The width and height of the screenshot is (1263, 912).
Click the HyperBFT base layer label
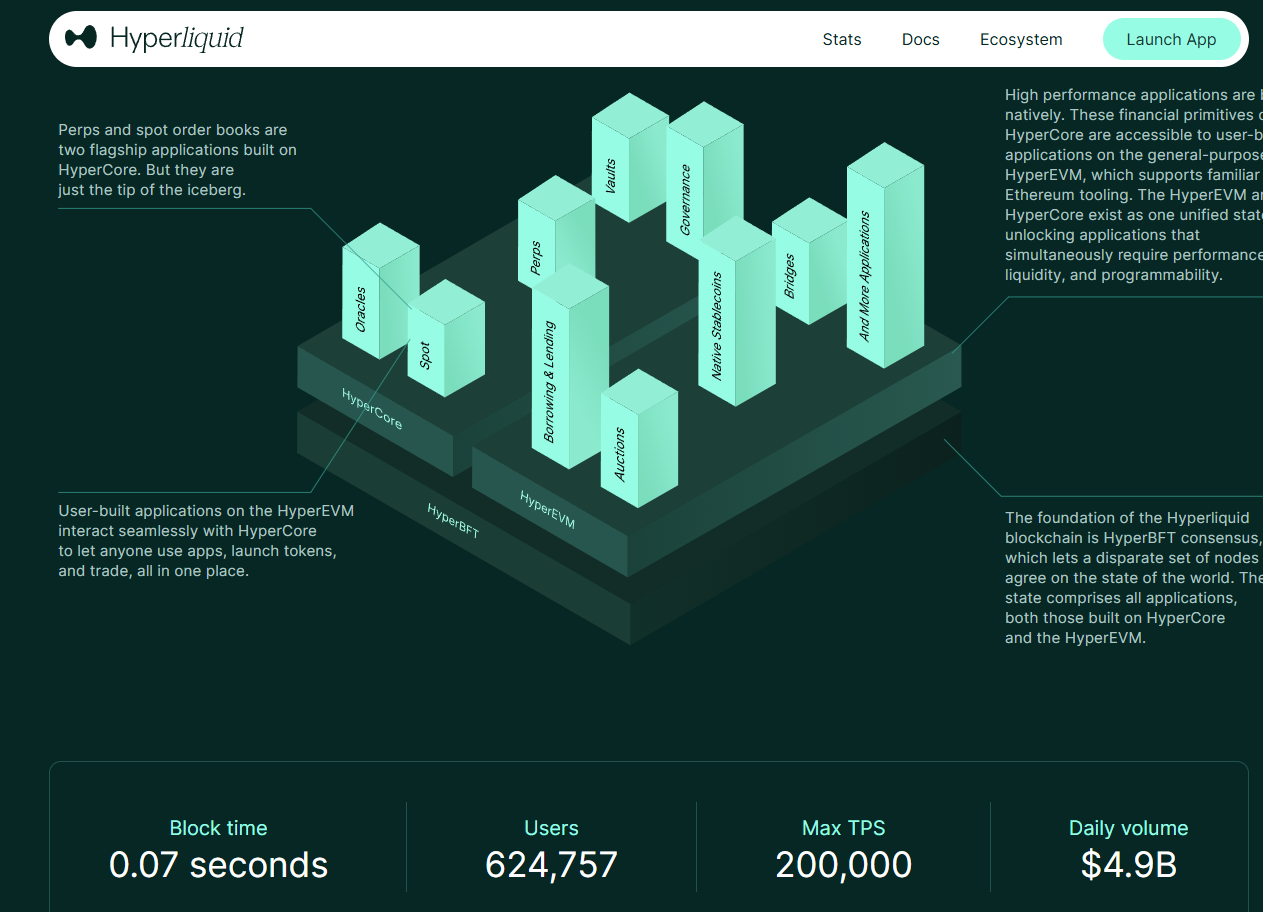[x=453, y=521]
